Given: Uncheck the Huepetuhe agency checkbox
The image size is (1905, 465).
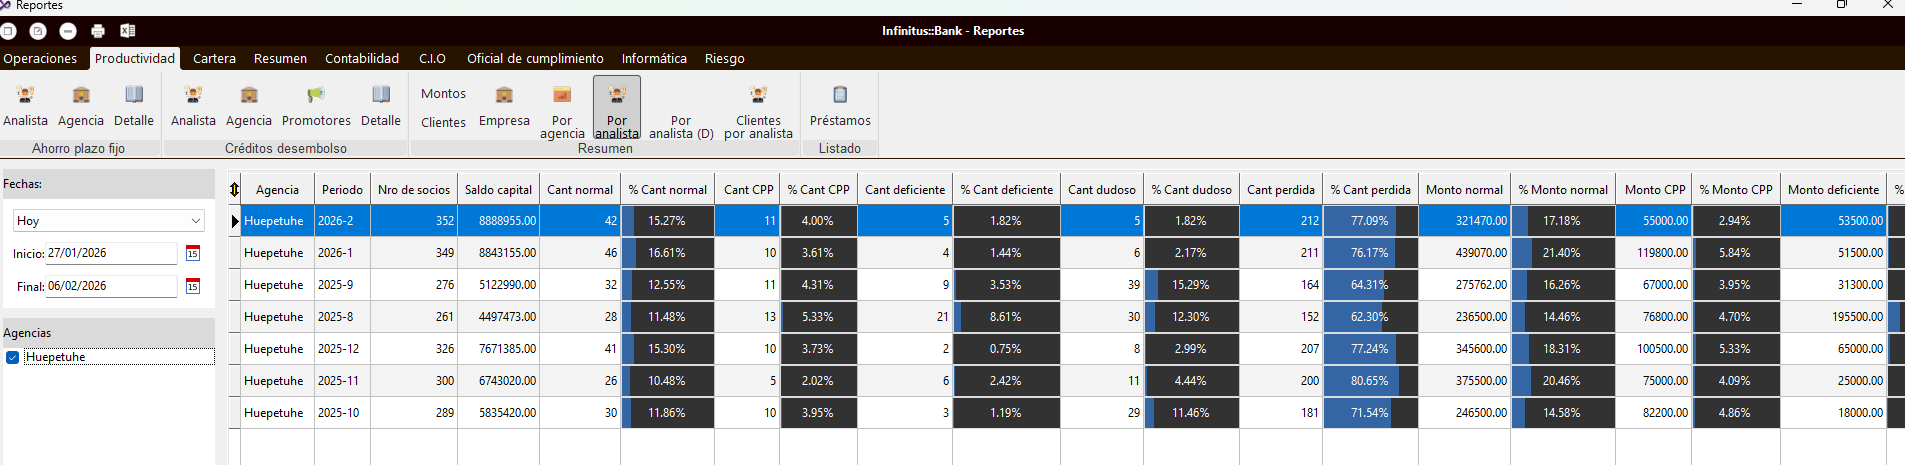Looking at the screenshot, I should point(13,357).
